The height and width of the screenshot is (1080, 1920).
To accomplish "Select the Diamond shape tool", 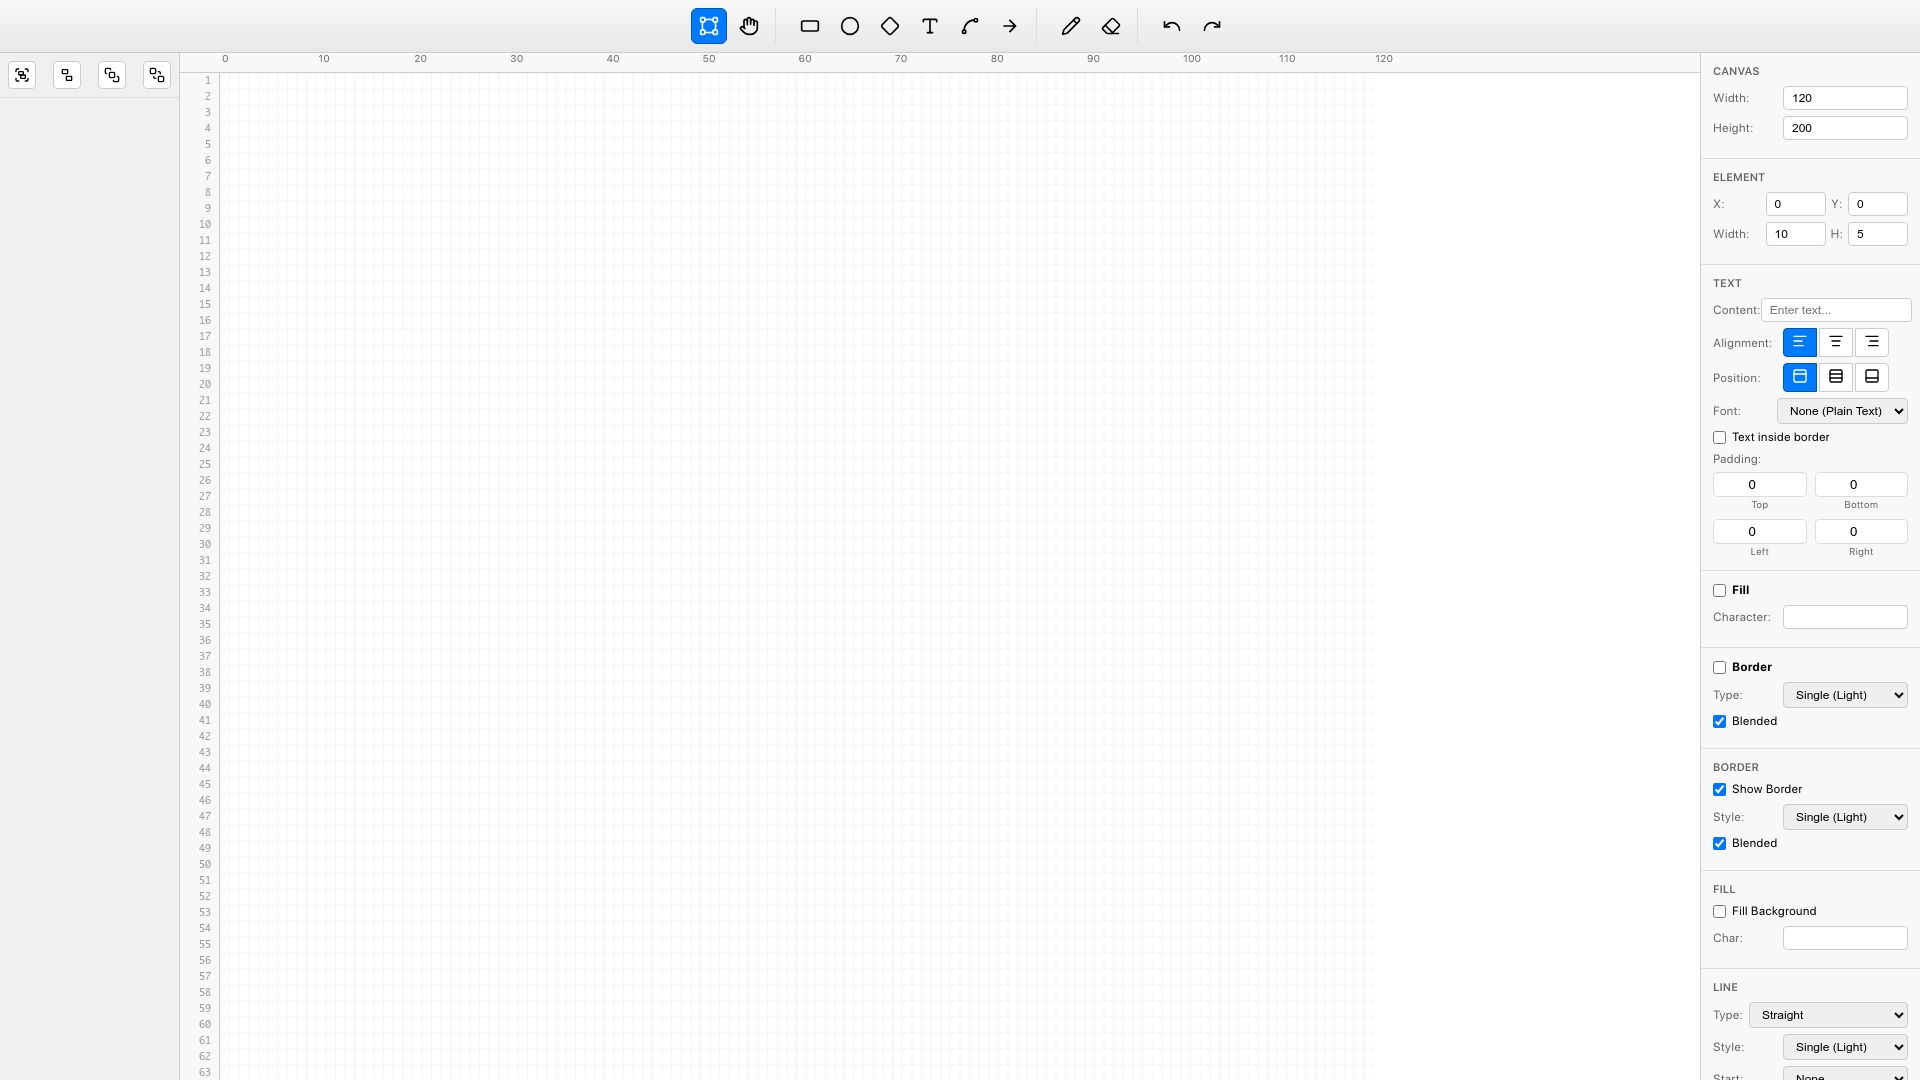I will tap(890, 26).
